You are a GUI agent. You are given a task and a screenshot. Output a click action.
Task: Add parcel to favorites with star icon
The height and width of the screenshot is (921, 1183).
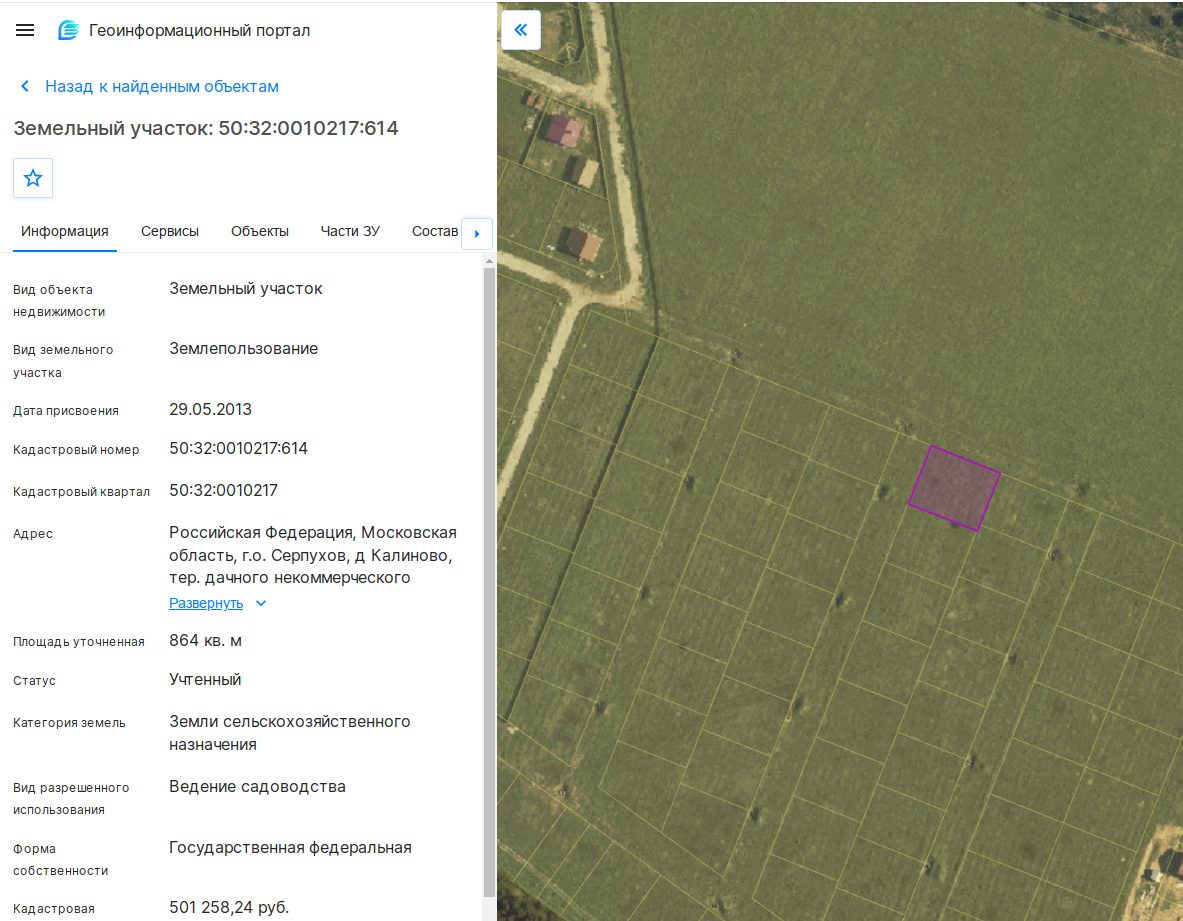(x=33, y=178)
